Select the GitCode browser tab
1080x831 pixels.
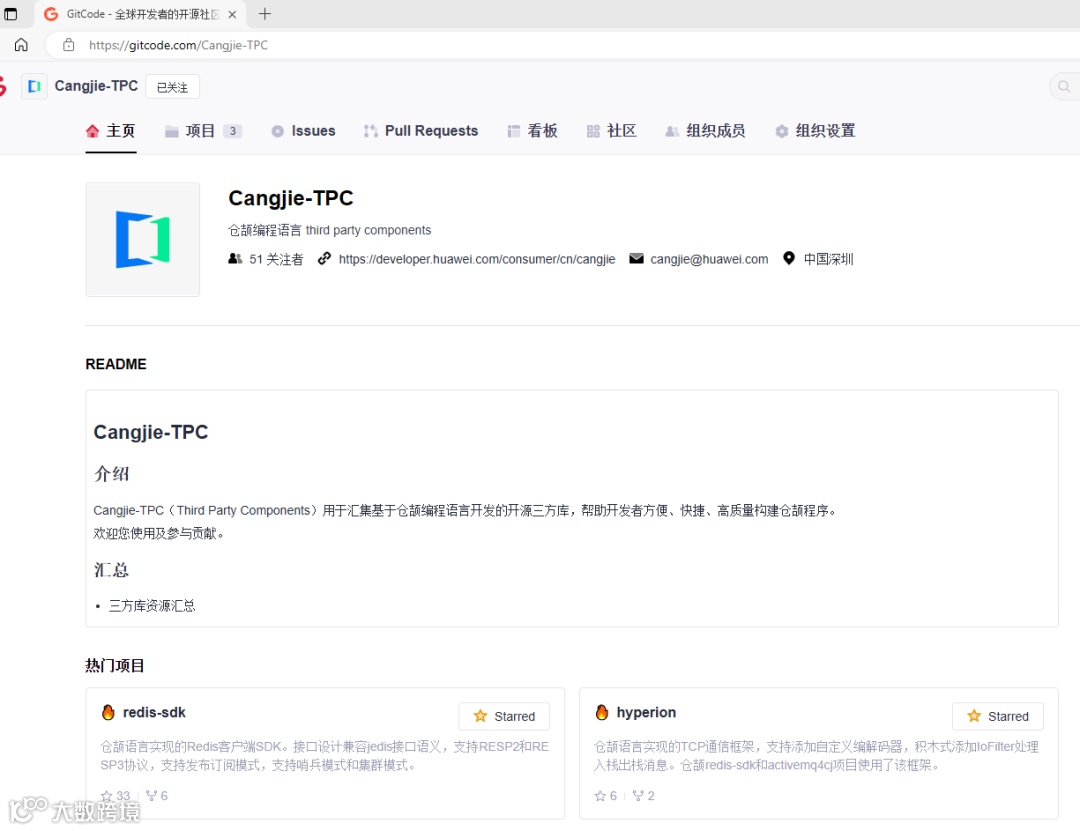coord(141,14)
